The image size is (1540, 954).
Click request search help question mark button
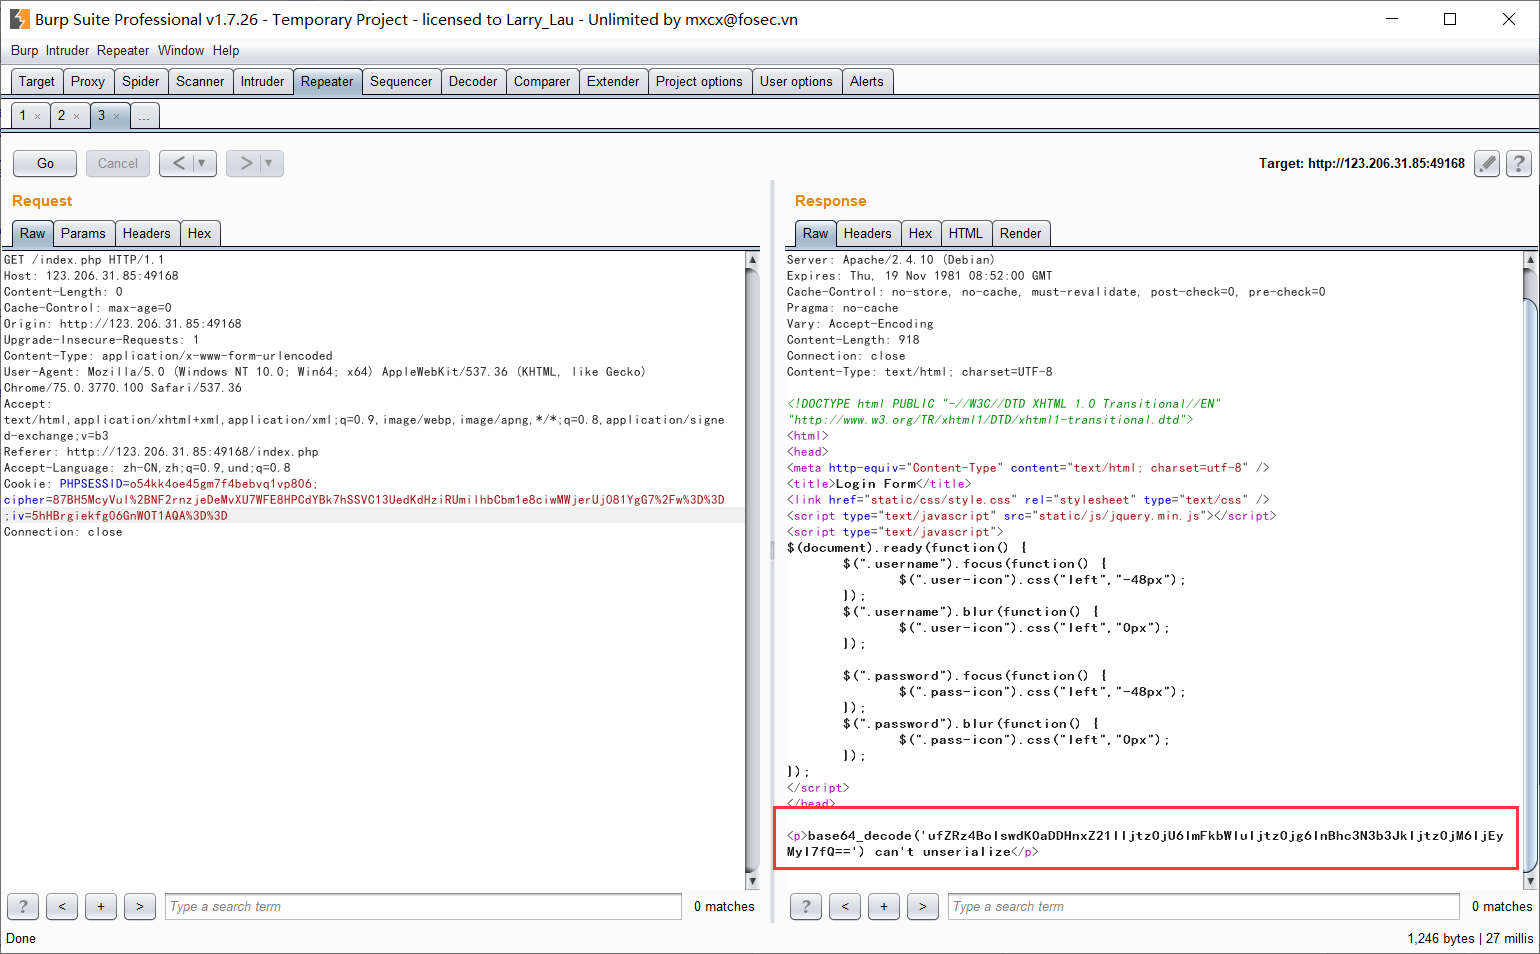tap(23, 906)
